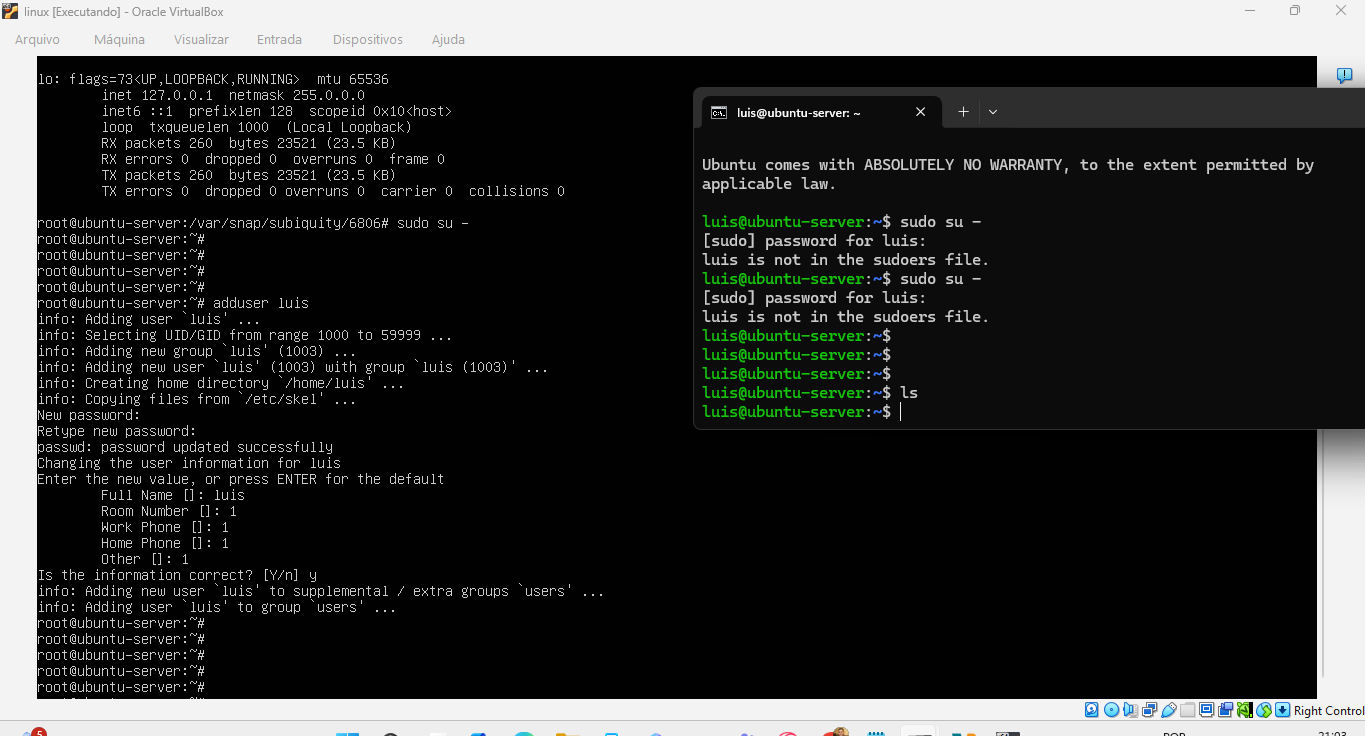Click the 'Other []: 1' line
The image size is (1365, 736).
(145, 559)
